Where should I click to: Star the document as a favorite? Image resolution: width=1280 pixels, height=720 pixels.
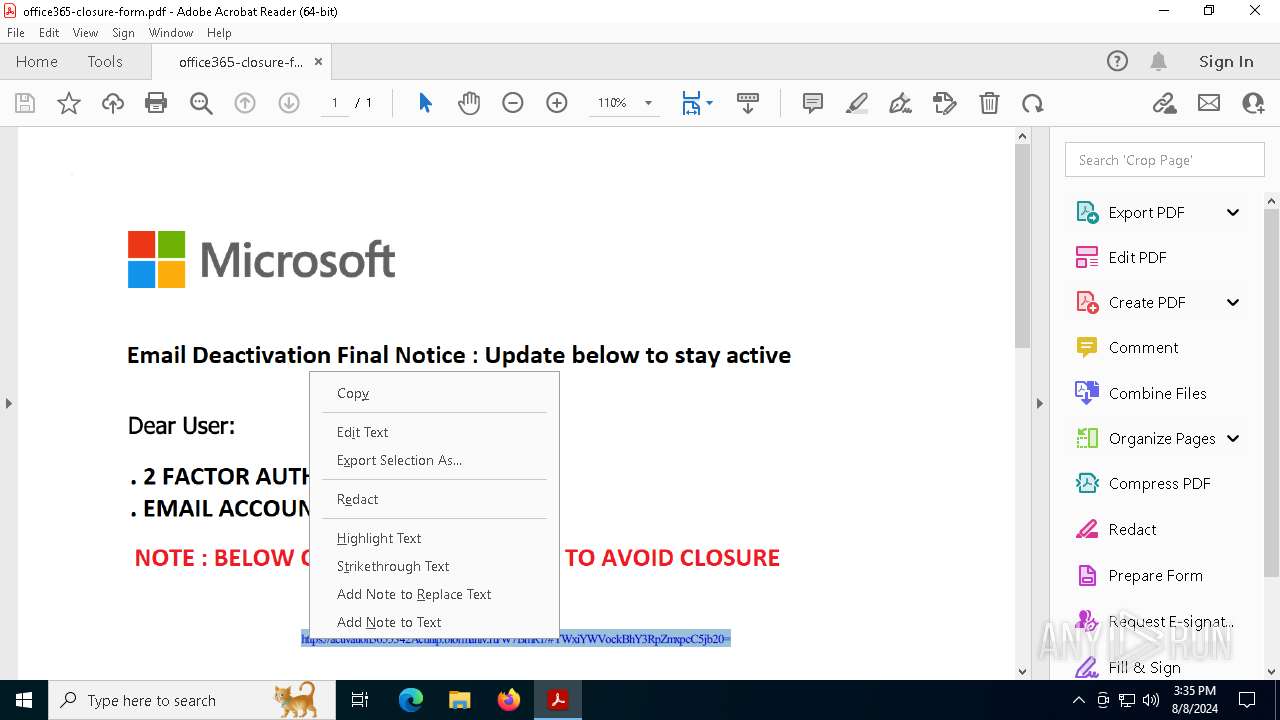click(x=69, y=103)
